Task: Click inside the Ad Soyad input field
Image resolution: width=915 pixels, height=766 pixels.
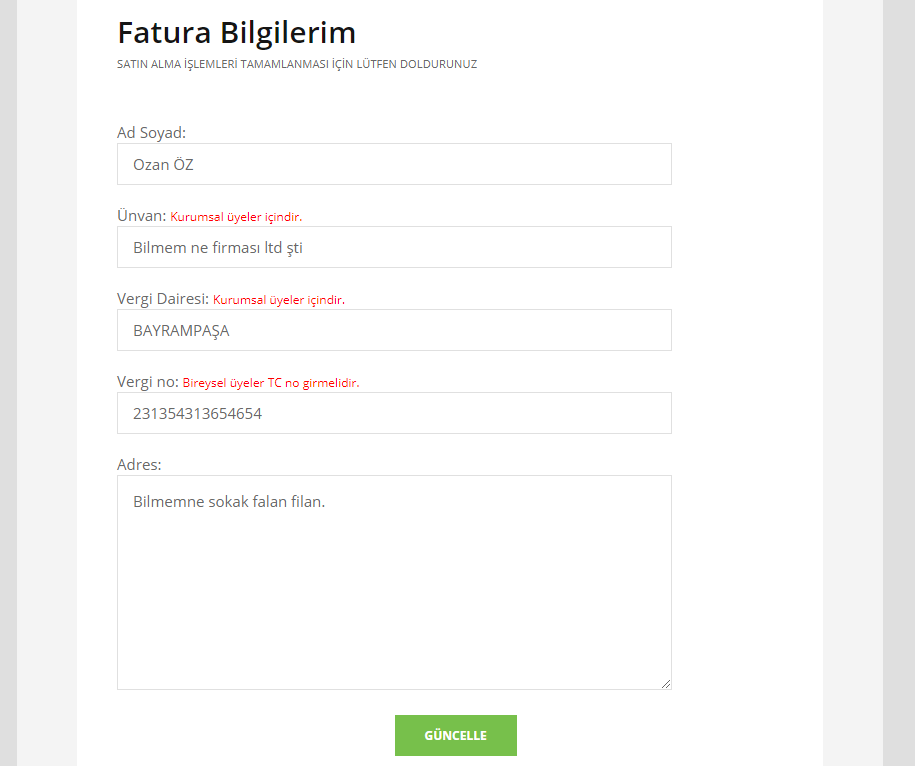Action: 394,163
